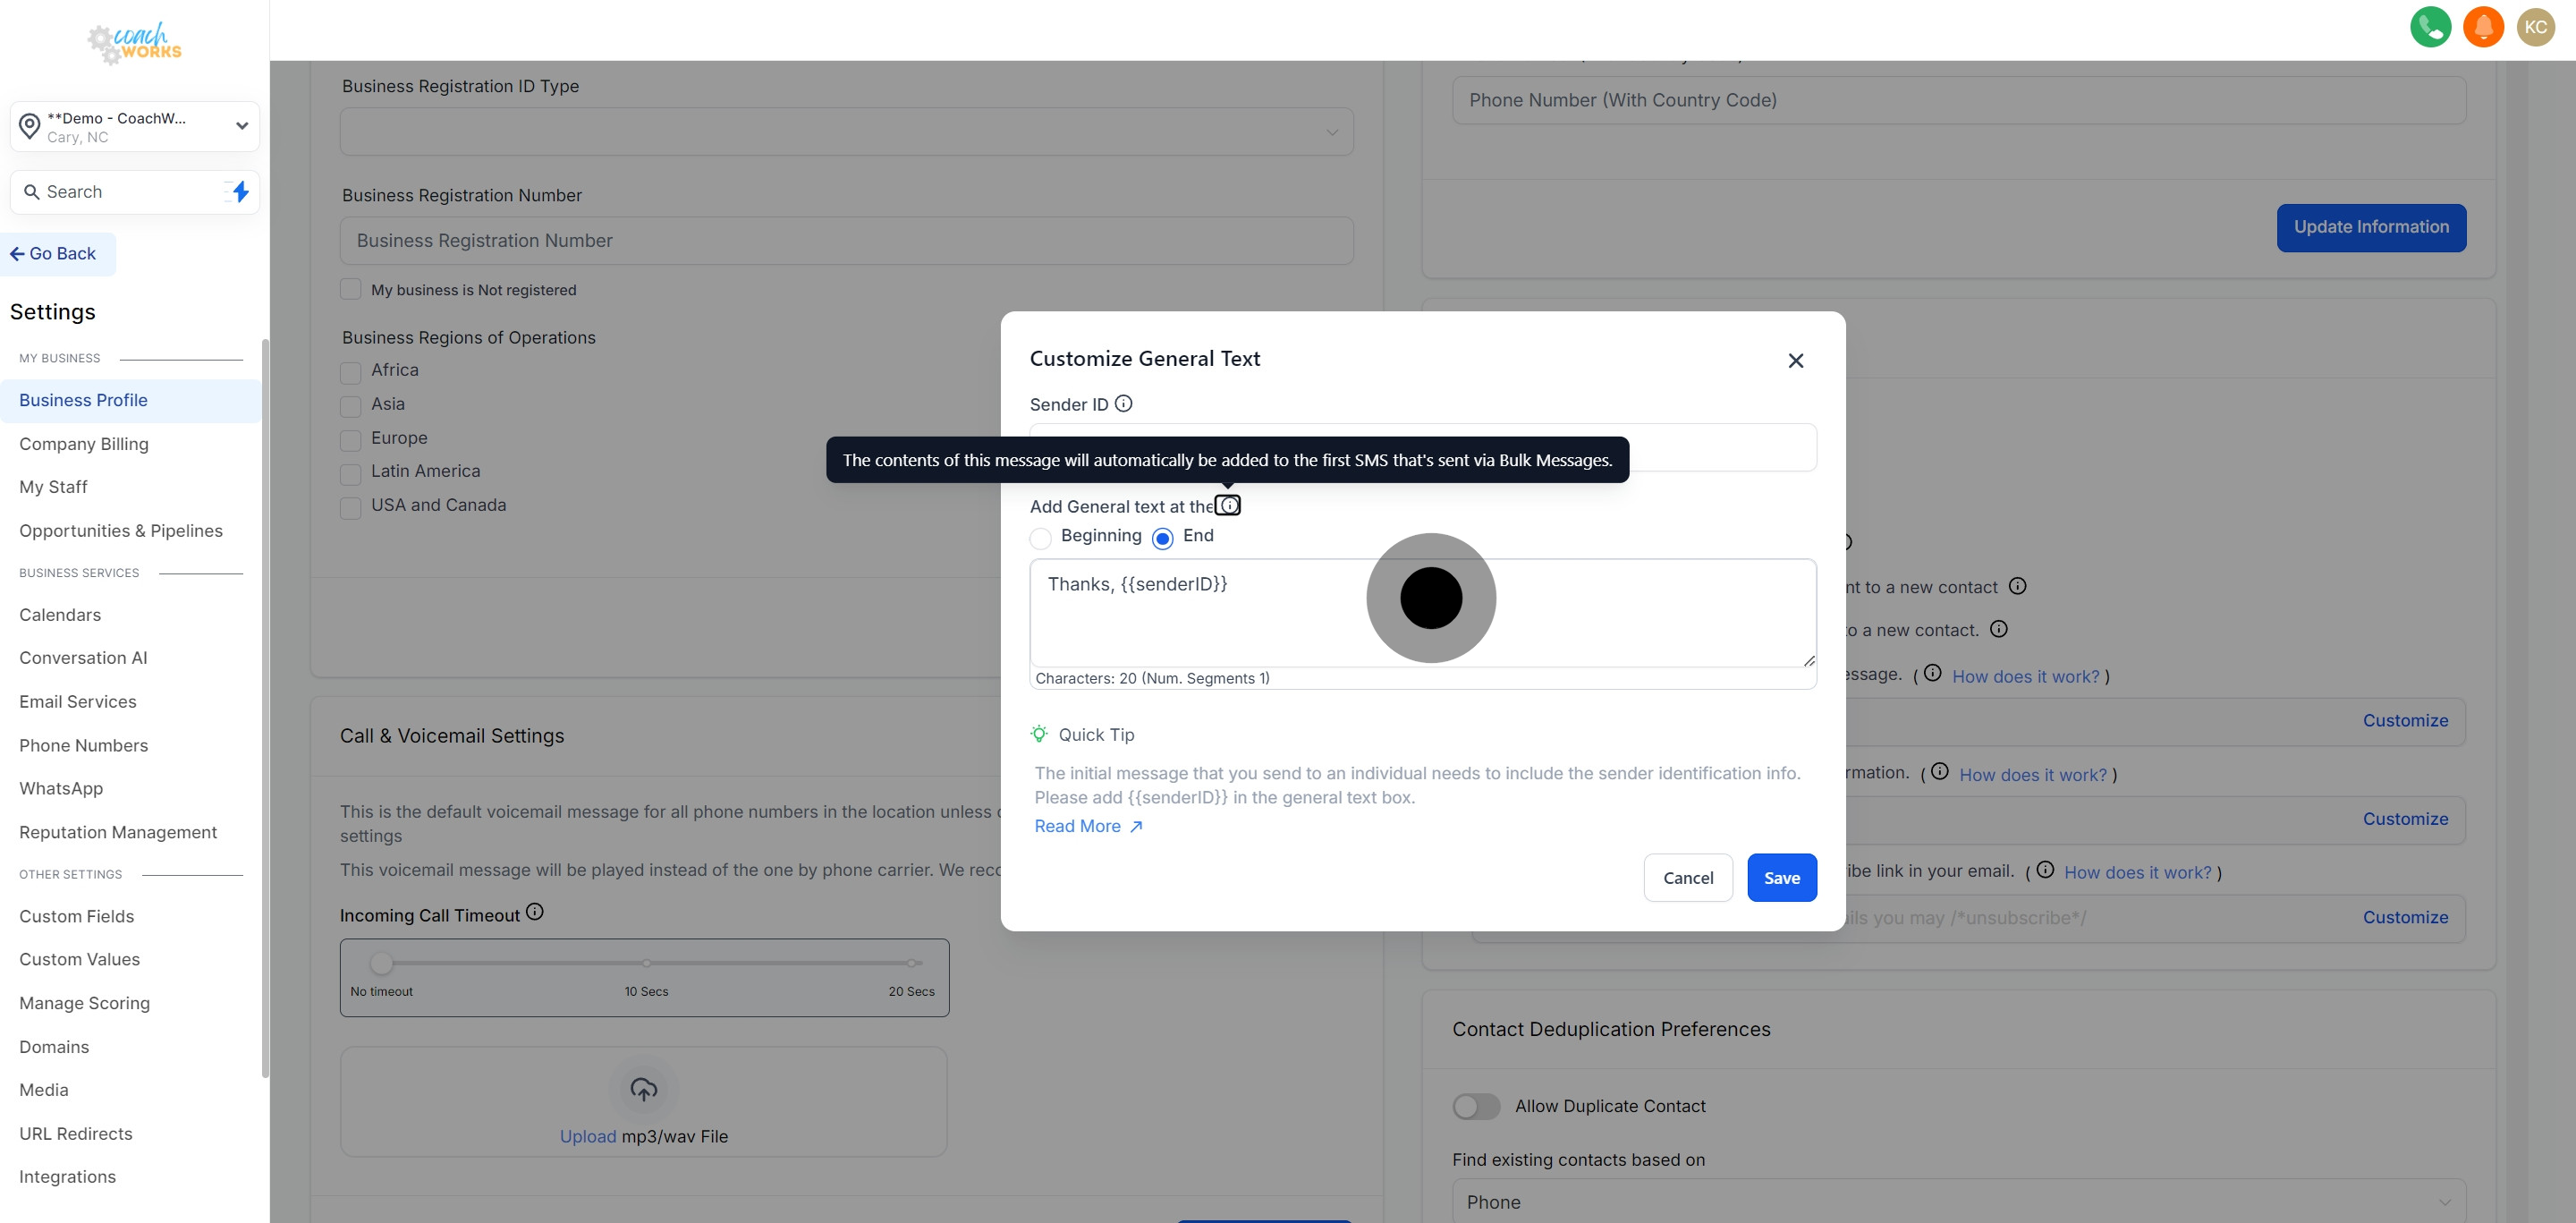Toggle Allow Duplicate Contact switch

tap(1476, 1106)
